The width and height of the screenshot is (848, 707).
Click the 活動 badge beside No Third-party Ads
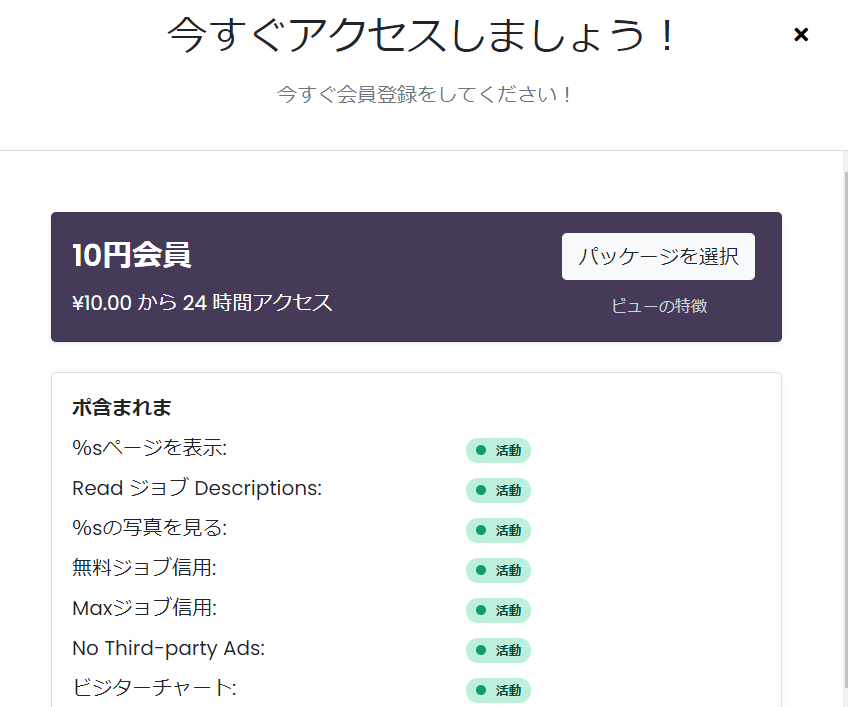(x=498, y=650)
